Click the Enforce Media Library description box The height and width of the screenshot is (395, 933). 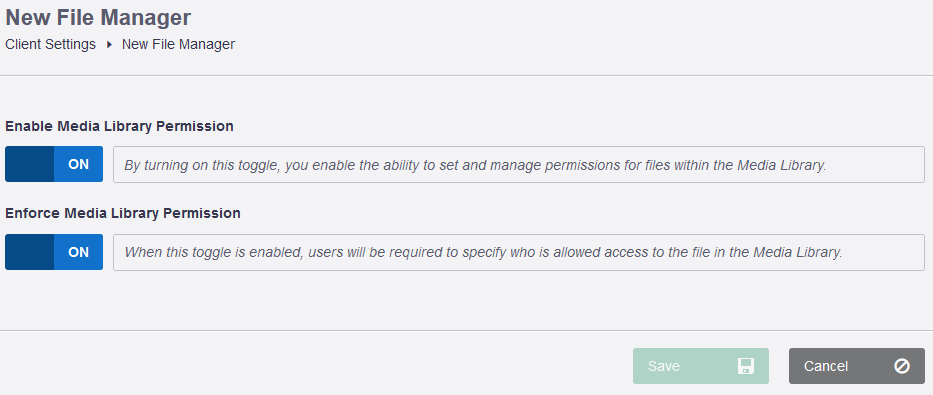click(519, 252)
